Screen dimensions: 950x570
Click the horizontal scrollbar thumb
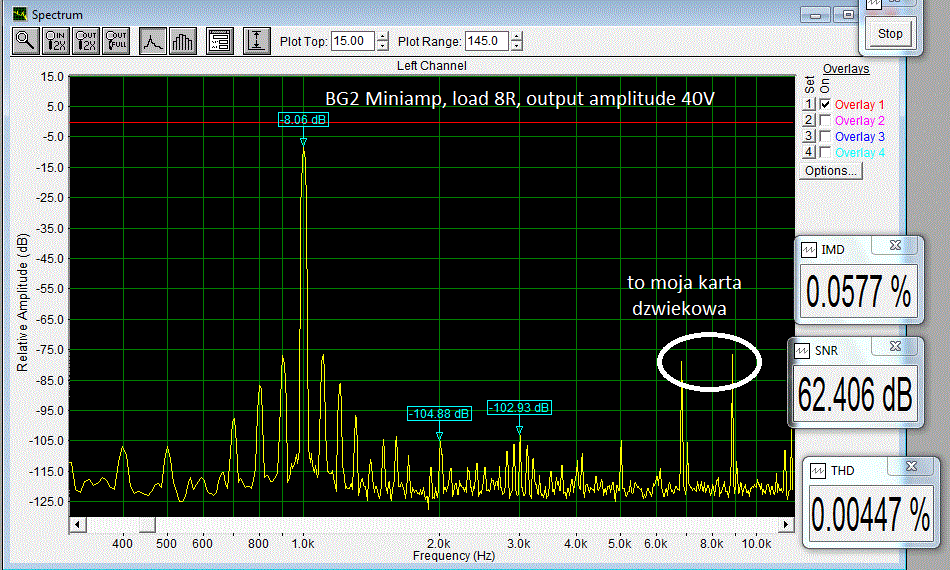(x=147, y=525)
